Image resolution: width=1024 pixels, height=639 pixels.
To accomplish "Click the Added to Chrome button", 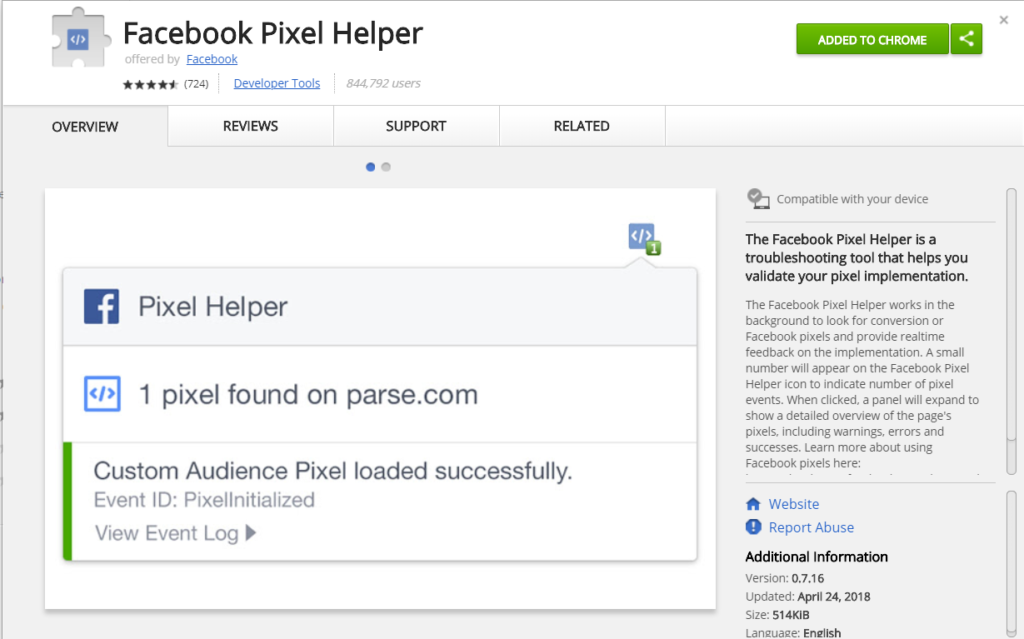I will coord(872,39).
